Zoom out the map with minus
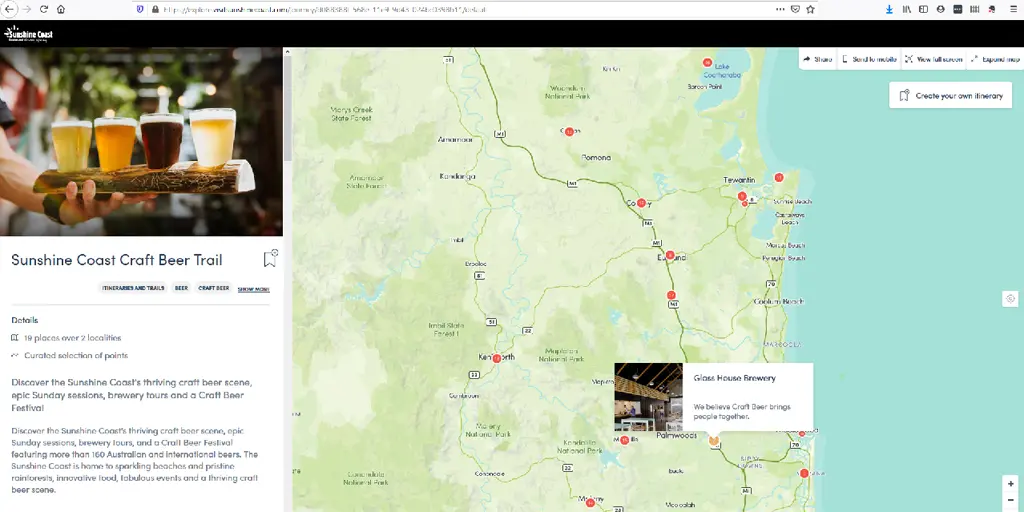Image resolution: width=1024 pixels, height=512 pixels. pos(1011,500)
